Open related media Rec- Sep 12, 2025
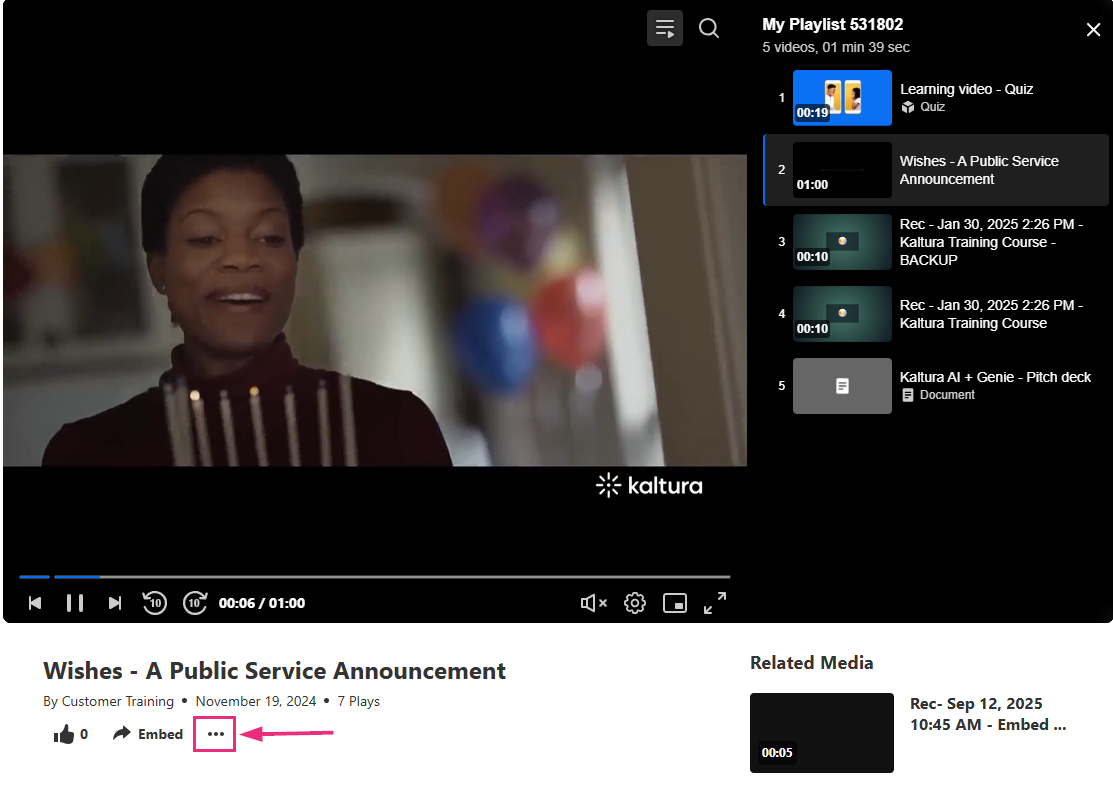The height and width of the screenshot is (788, 1113). 988,714
